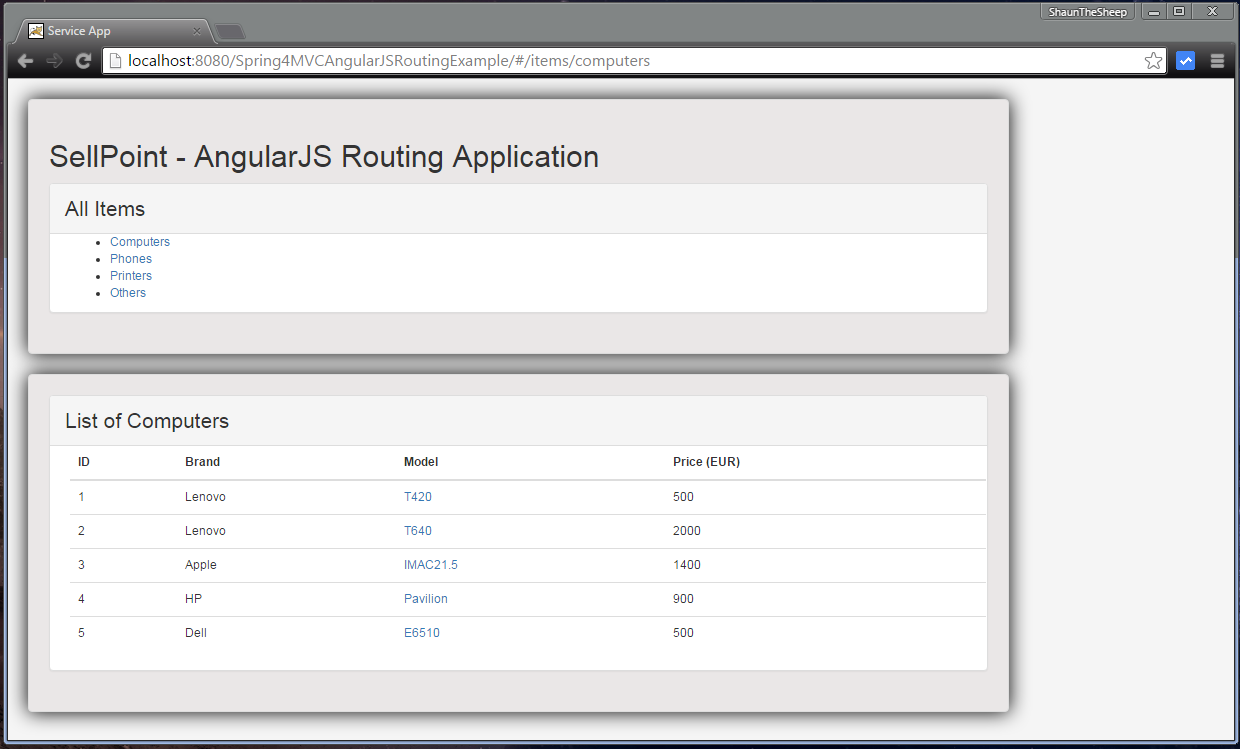The image size is (1240, 749).
Task: Click the T420 model link
Action: [418, 496]
